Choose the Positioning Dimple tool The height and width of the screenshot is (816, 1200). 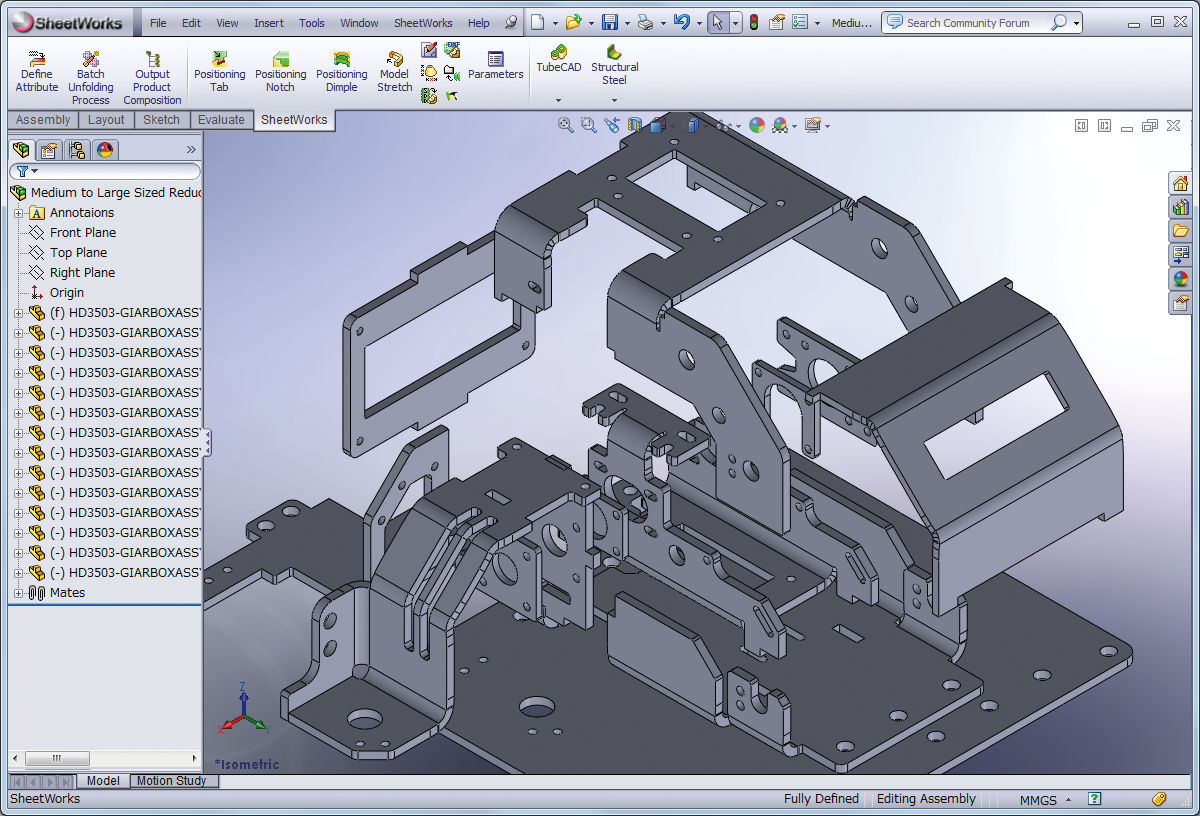(342, 73)
